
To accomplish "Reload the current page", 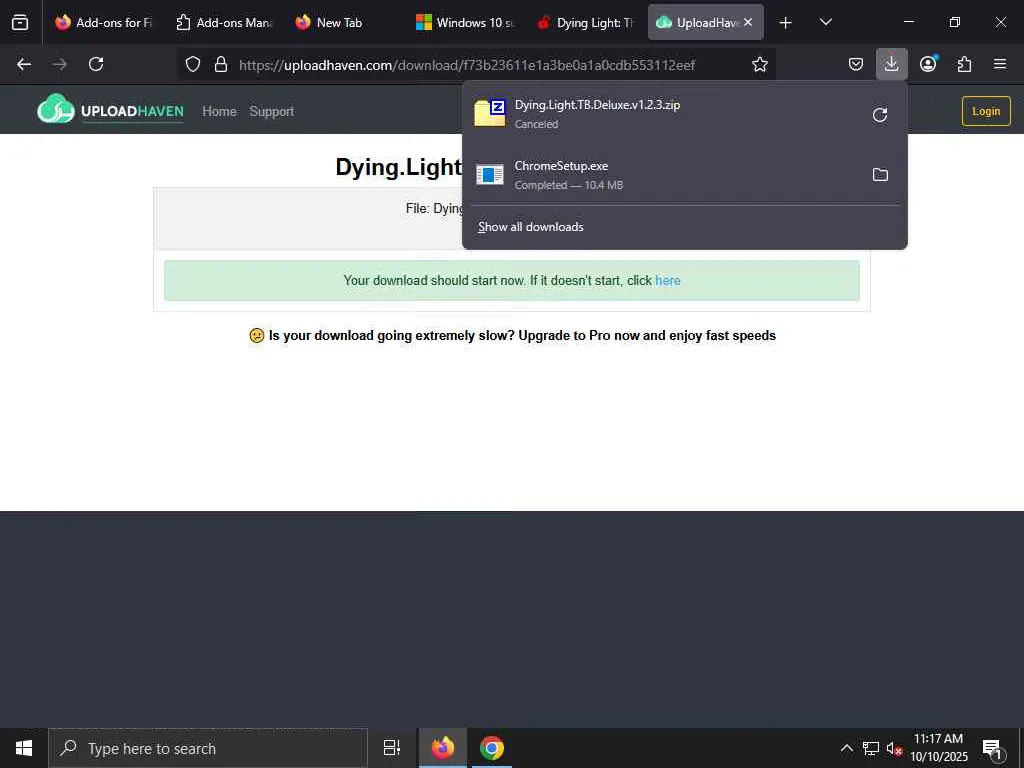I will pos(96,64).
